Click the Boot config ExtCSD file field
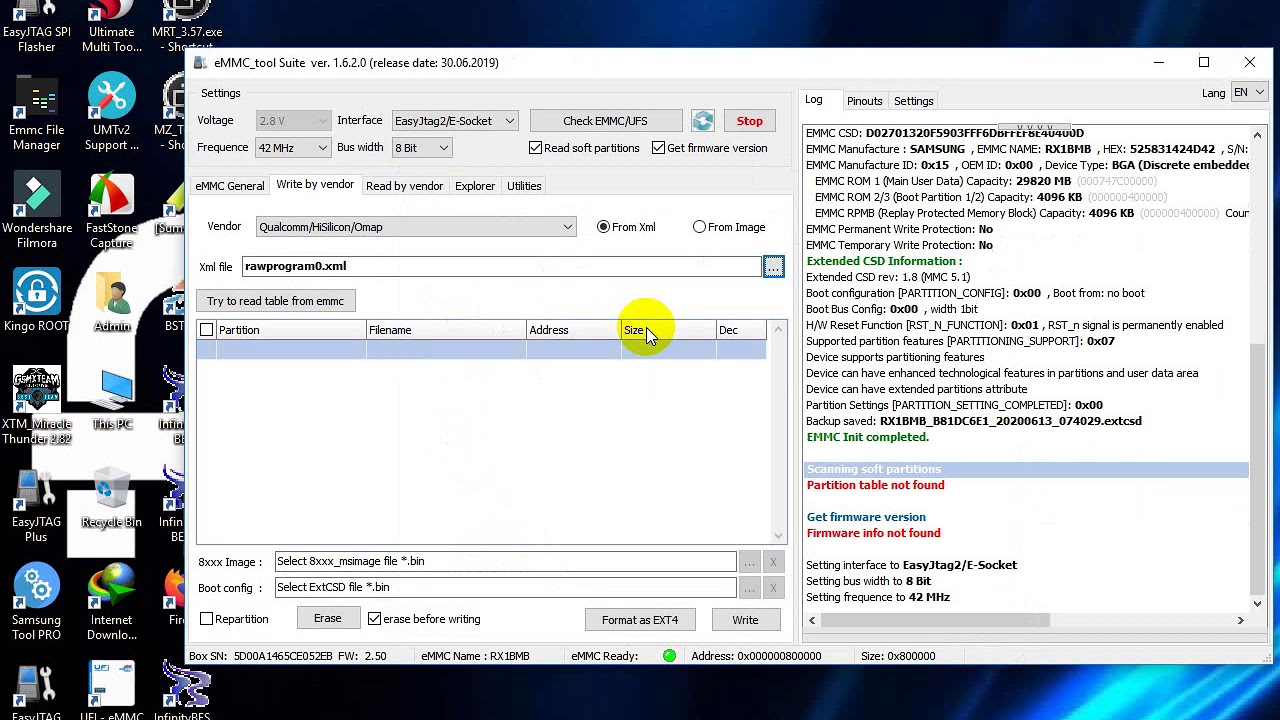Image resolution: width=1280 pixels, height=720 pixels. pos(505,587)
